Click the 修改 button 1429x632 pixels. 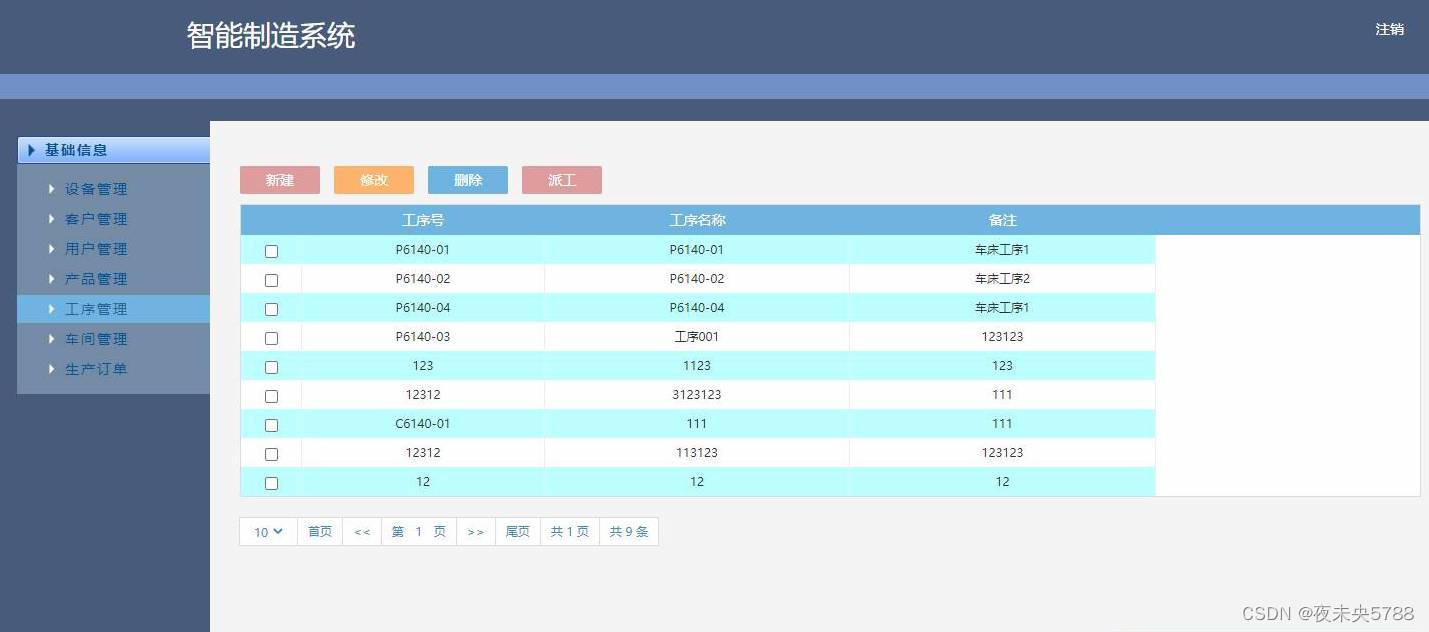click(x=373, y=180)
